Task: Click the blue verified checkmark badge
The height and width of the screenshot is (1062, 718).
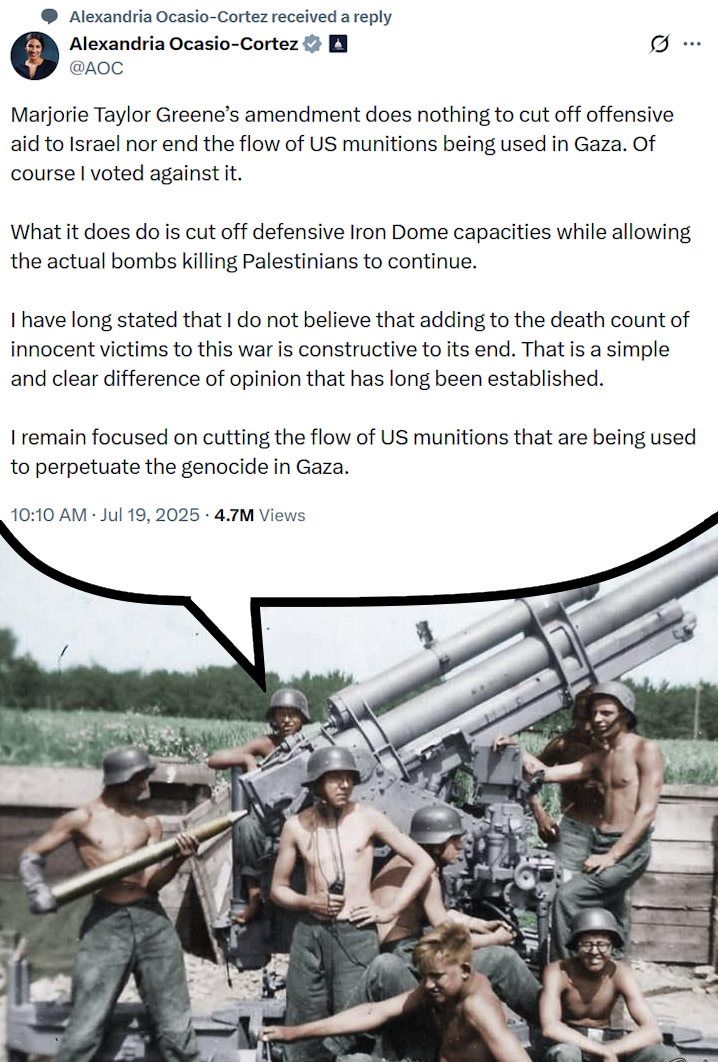Action: [312, 44]
